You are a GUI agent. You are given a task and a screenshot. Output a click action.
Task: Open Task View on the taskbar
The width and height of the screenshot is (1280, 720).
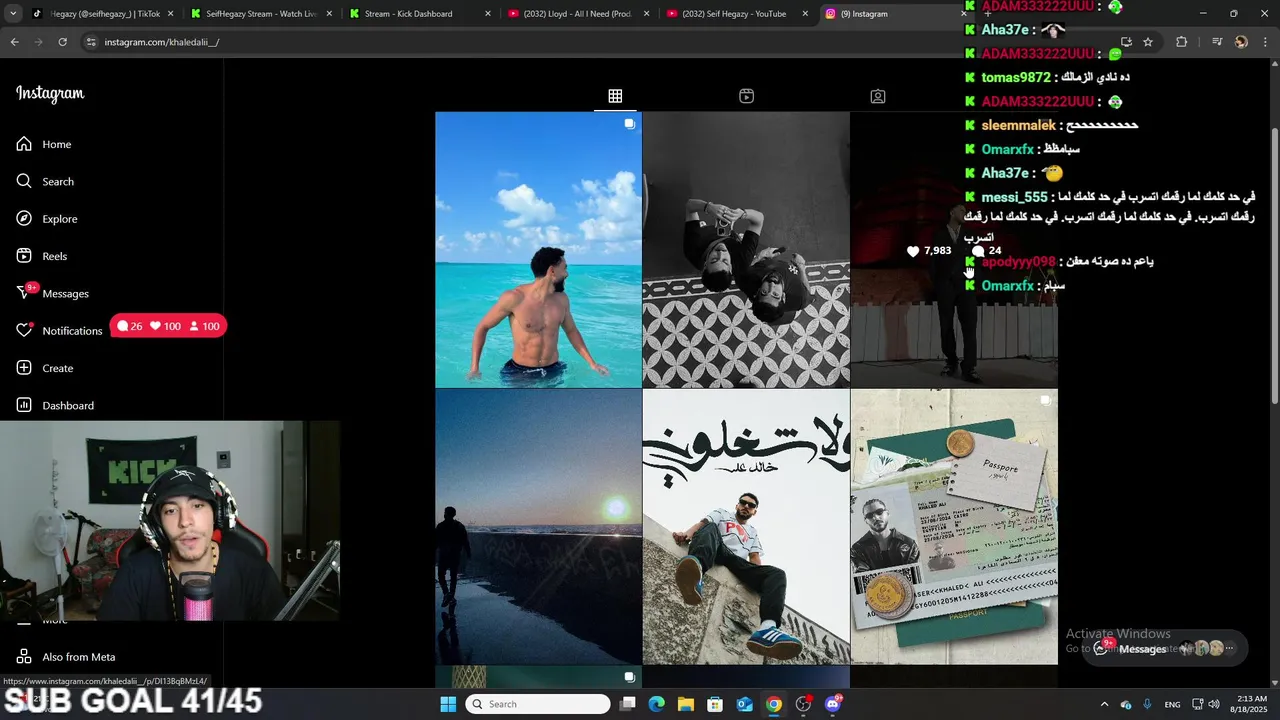point(628,704)
